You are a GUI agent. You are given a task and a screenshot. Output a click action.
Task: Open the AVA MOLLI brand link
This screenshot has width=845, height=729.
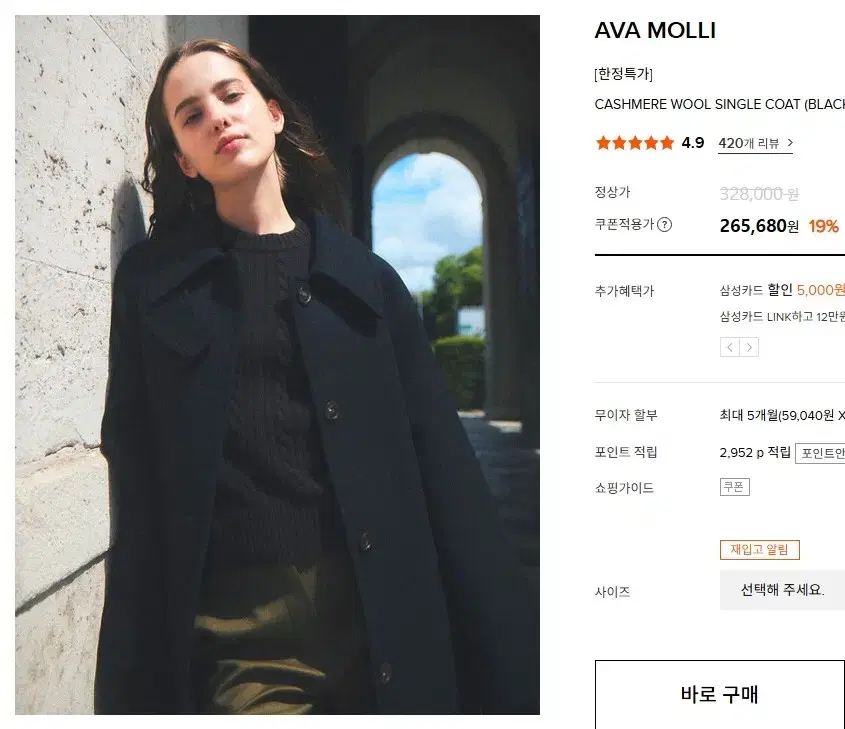[x=655, y=31]
